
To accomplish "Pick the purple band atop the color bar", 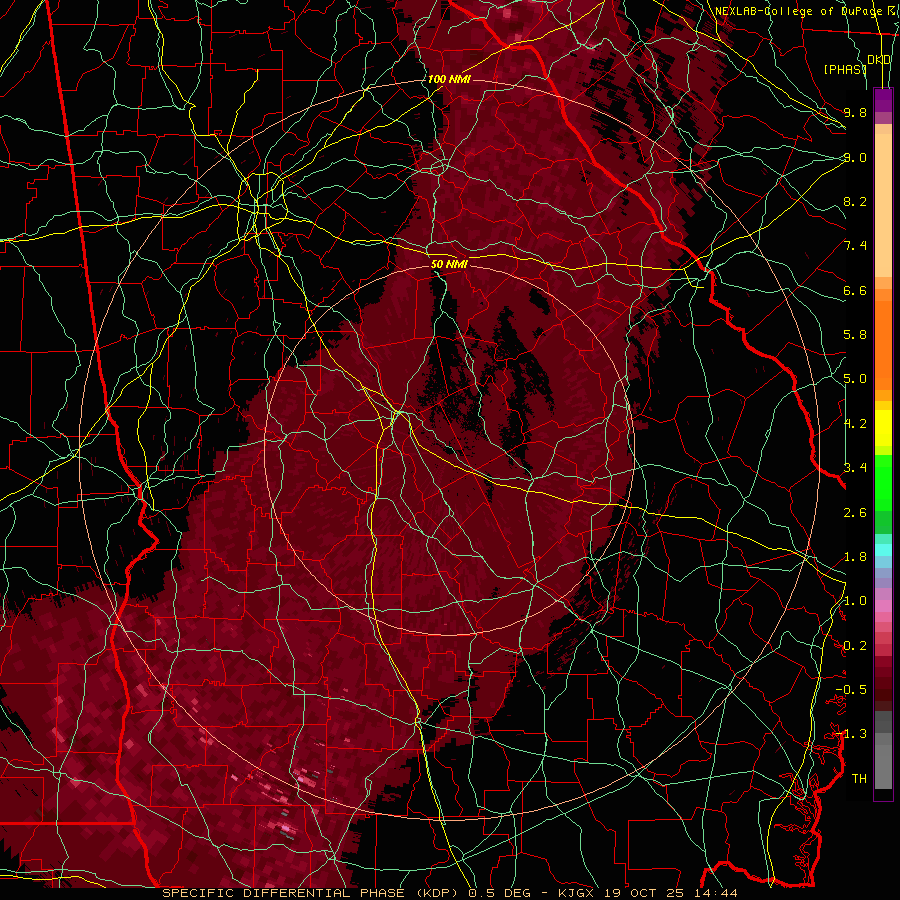I will tap(883, 101).
